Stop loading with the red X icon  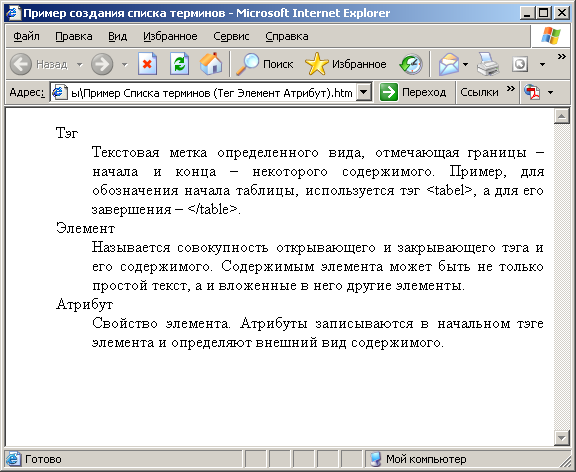pos(147,64)
